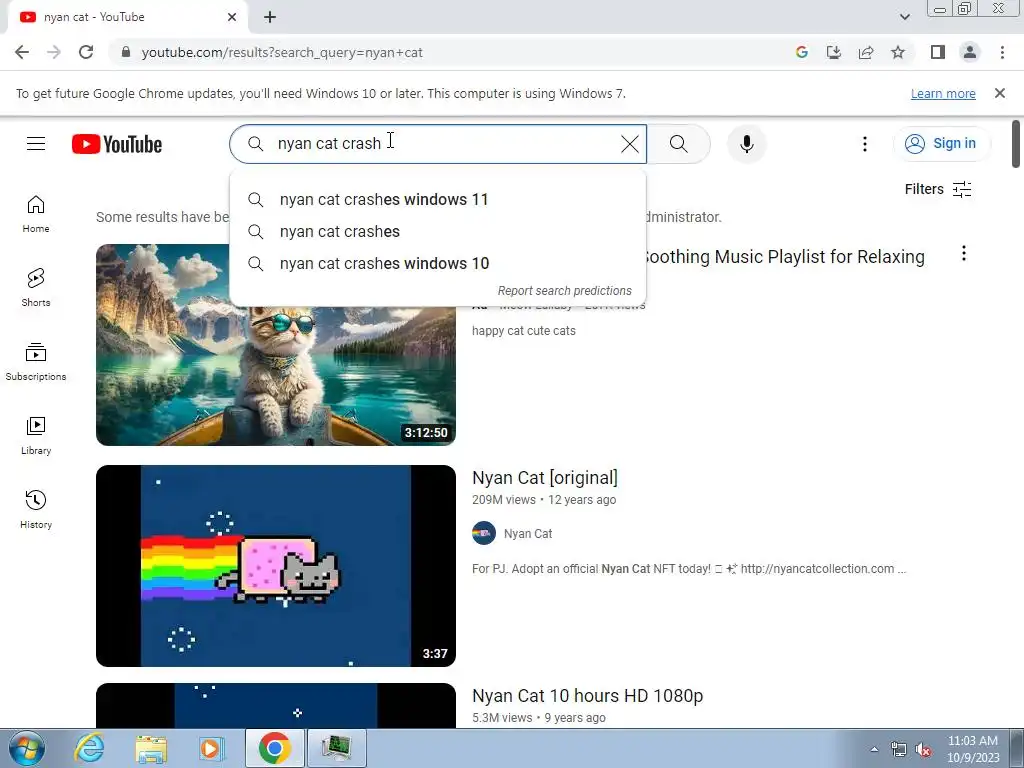The image size is (1024, 768).
Task: Open the Chrome three-dot menu
Action: [1002, 52]
